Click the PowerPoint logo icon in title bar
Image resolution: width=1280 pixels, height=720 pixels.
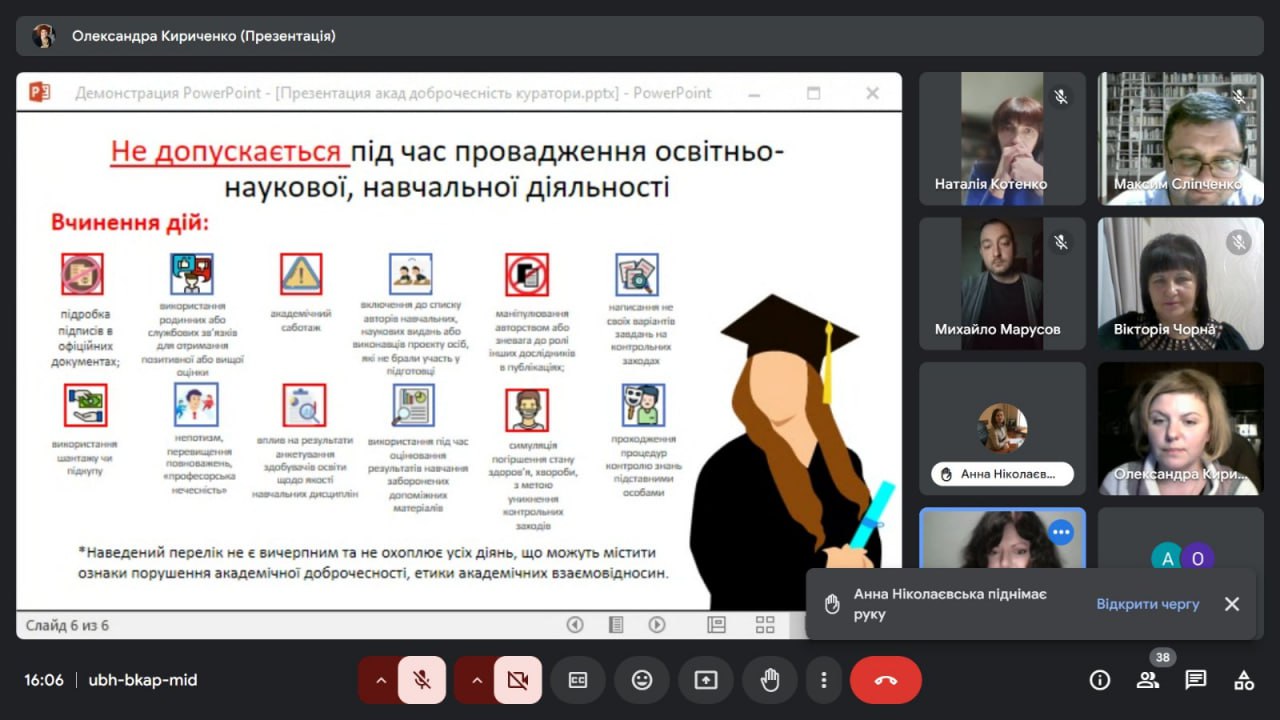pos(40,93)
